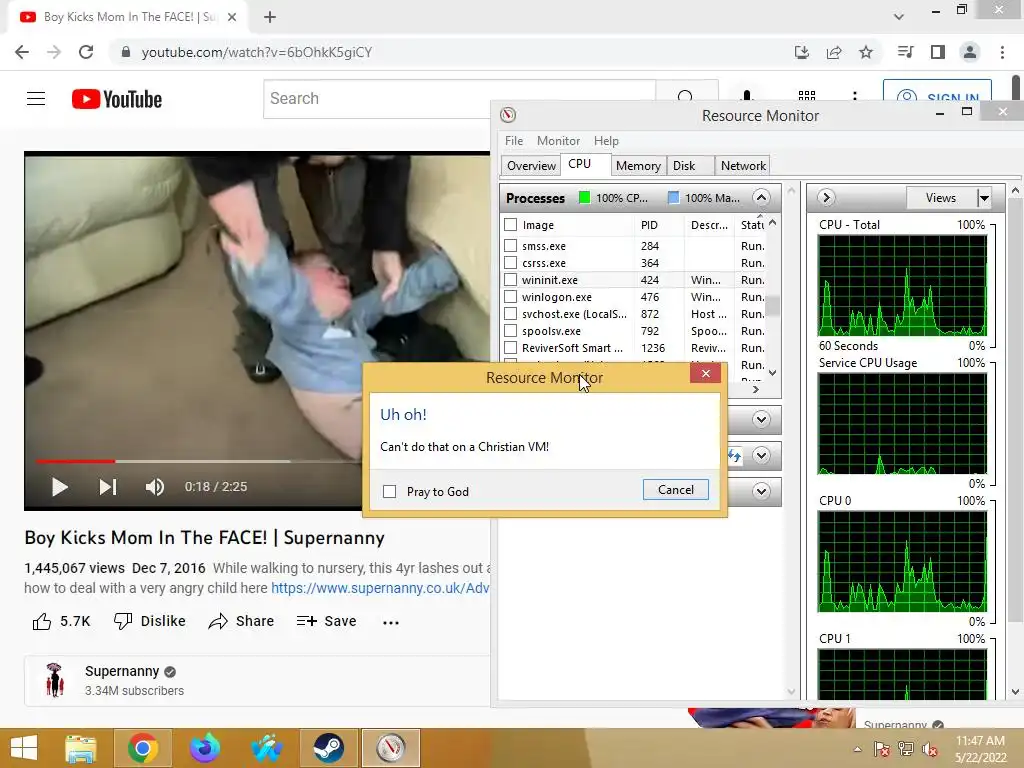This screenshot has width=1024, height=768.
Task: Close the Uh oh dialog with X
Action: point(705,374)
